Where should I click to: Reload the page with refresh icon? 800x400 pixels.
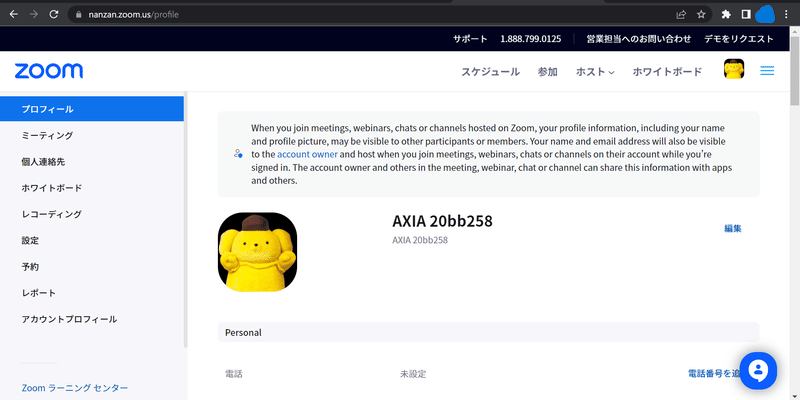pyautogui.click(x=54, y=14)
